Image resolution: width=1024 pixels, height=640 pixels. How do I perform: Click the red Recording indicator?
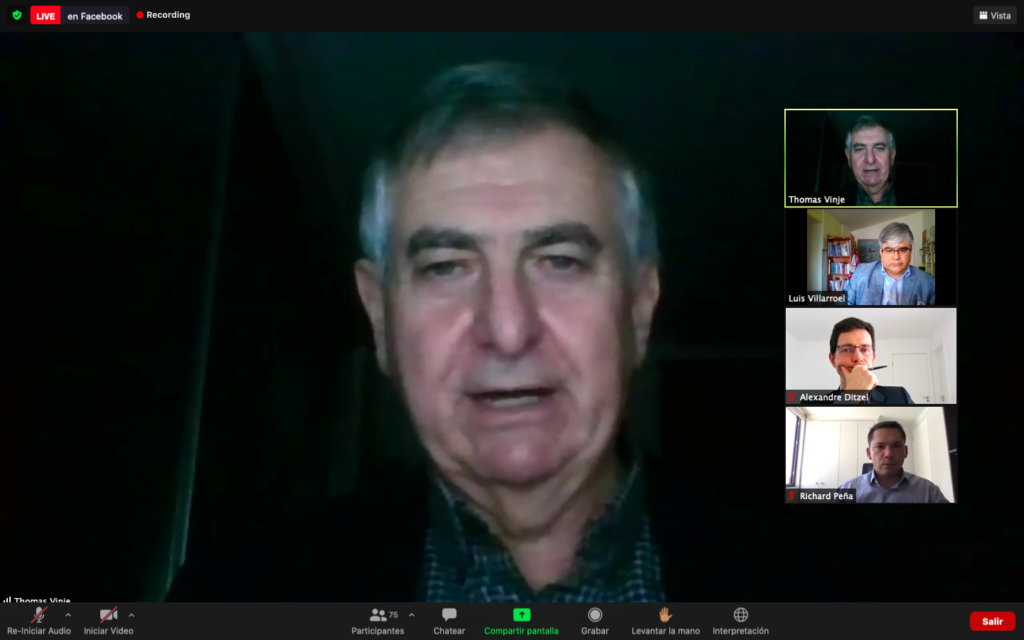coord(163,16)
